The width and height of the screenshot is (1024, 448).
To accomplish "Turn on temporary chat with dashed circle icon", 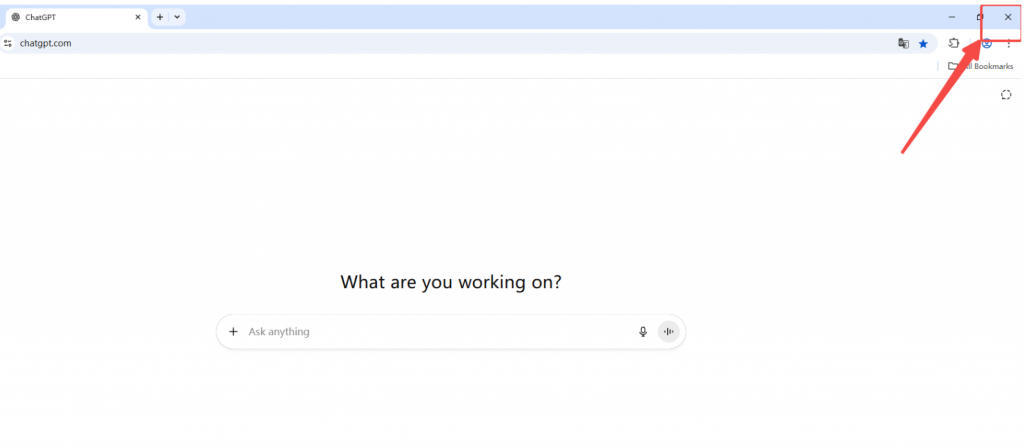I will 1006,95.
